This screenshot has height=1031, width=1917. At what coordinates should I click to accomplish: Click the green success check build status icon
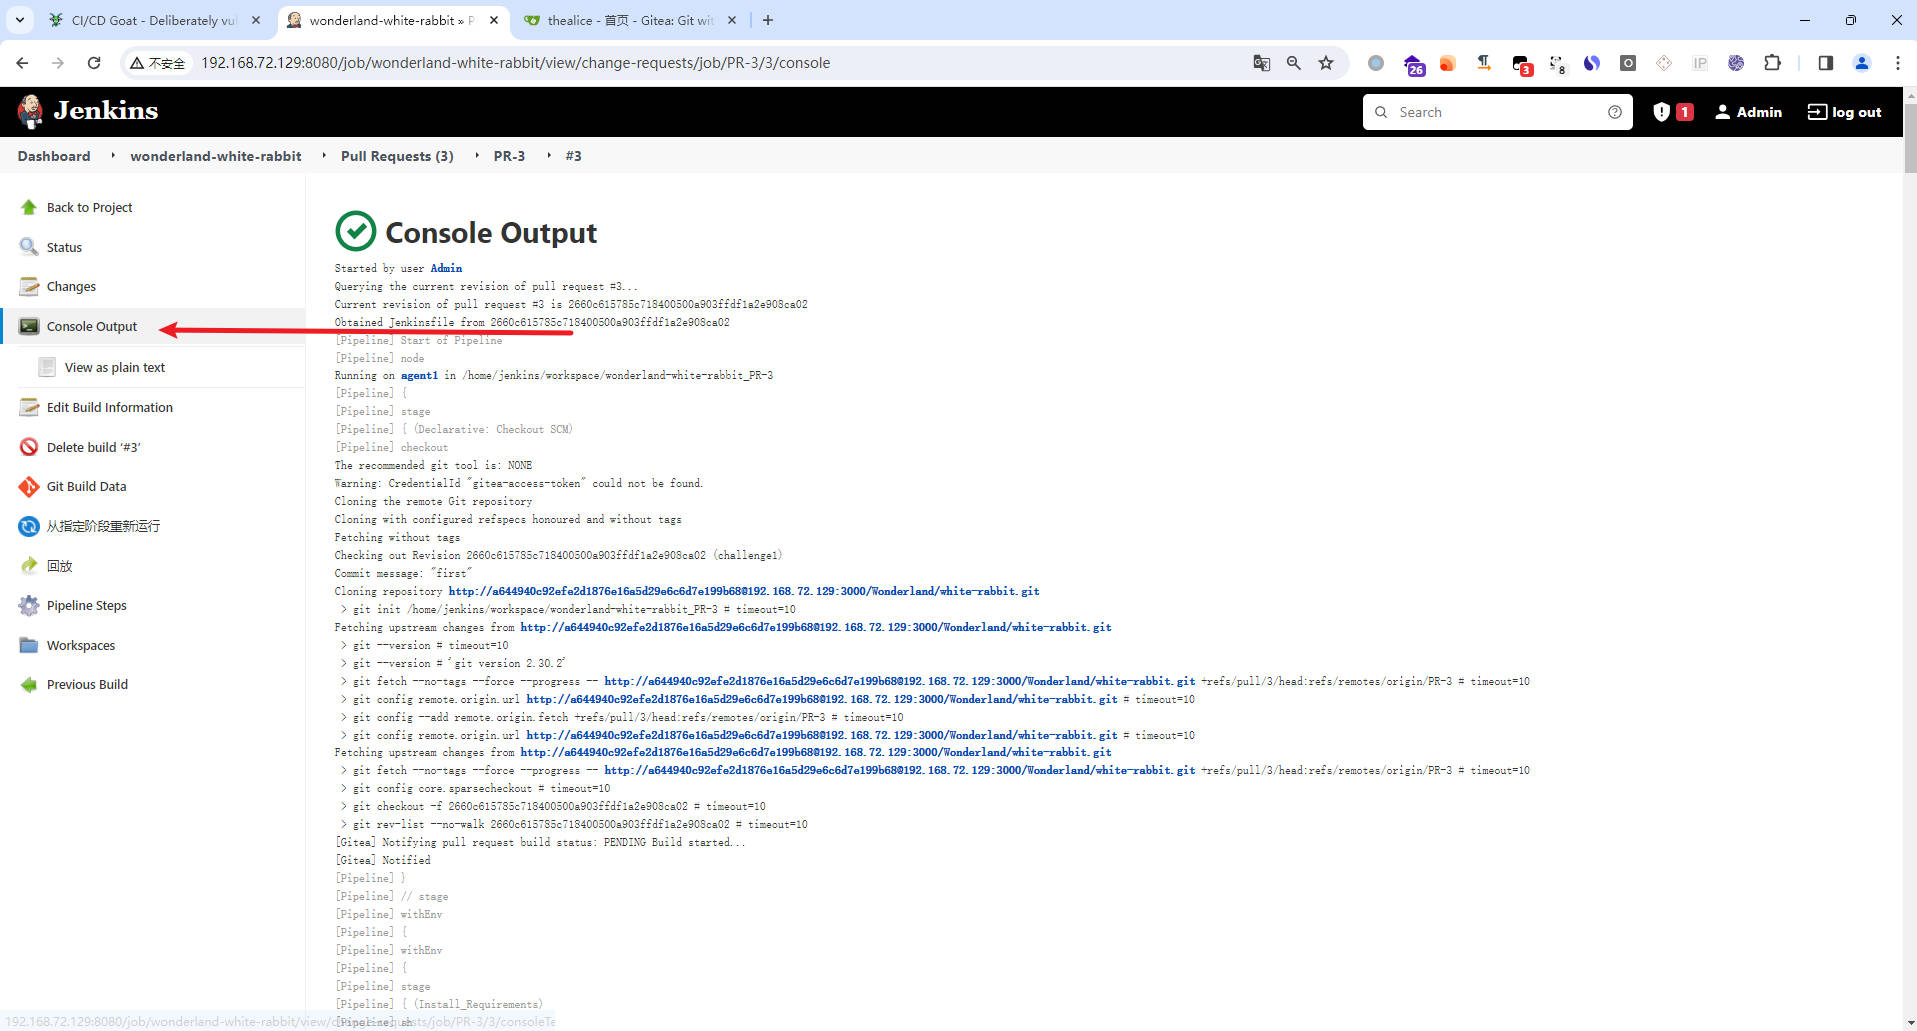356,231
